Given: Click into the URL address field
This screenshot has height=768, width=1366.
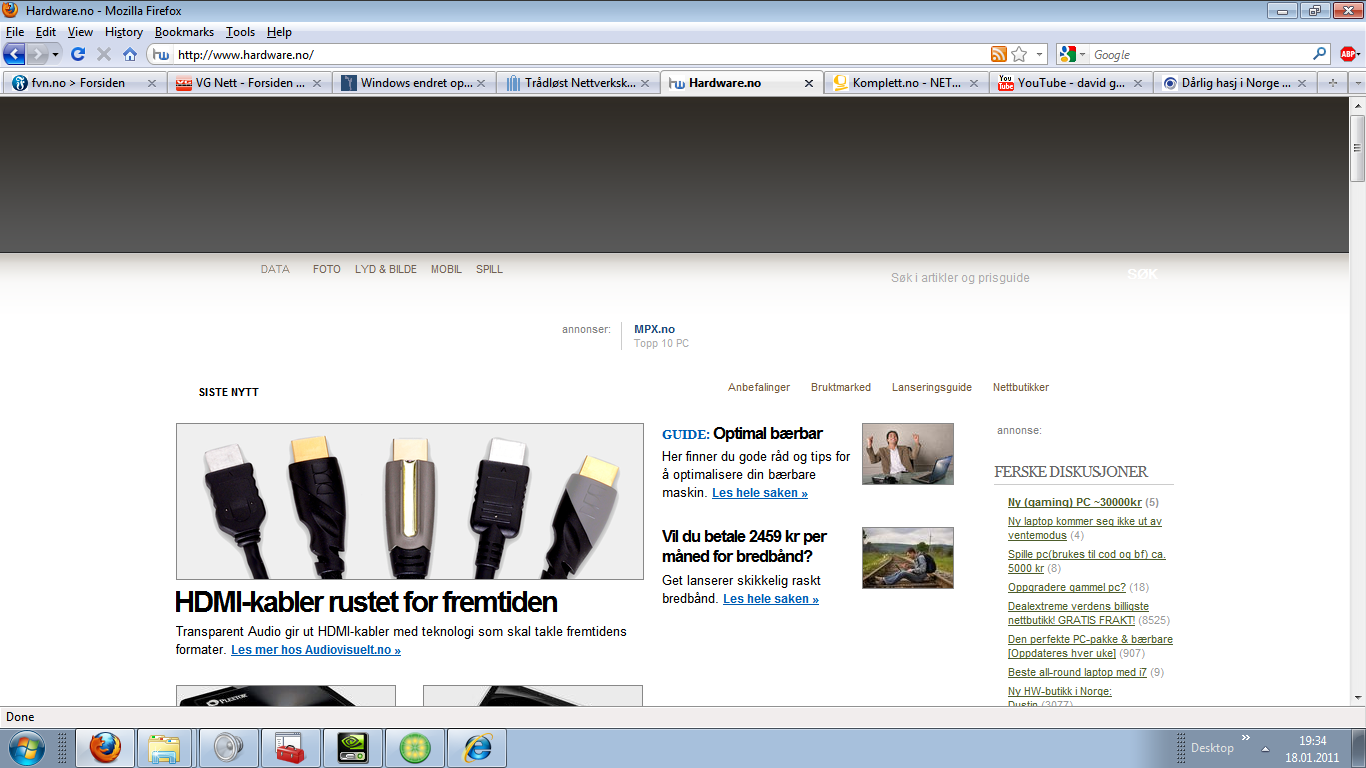Looking at the screenshot, I should [x=580, y=54].
